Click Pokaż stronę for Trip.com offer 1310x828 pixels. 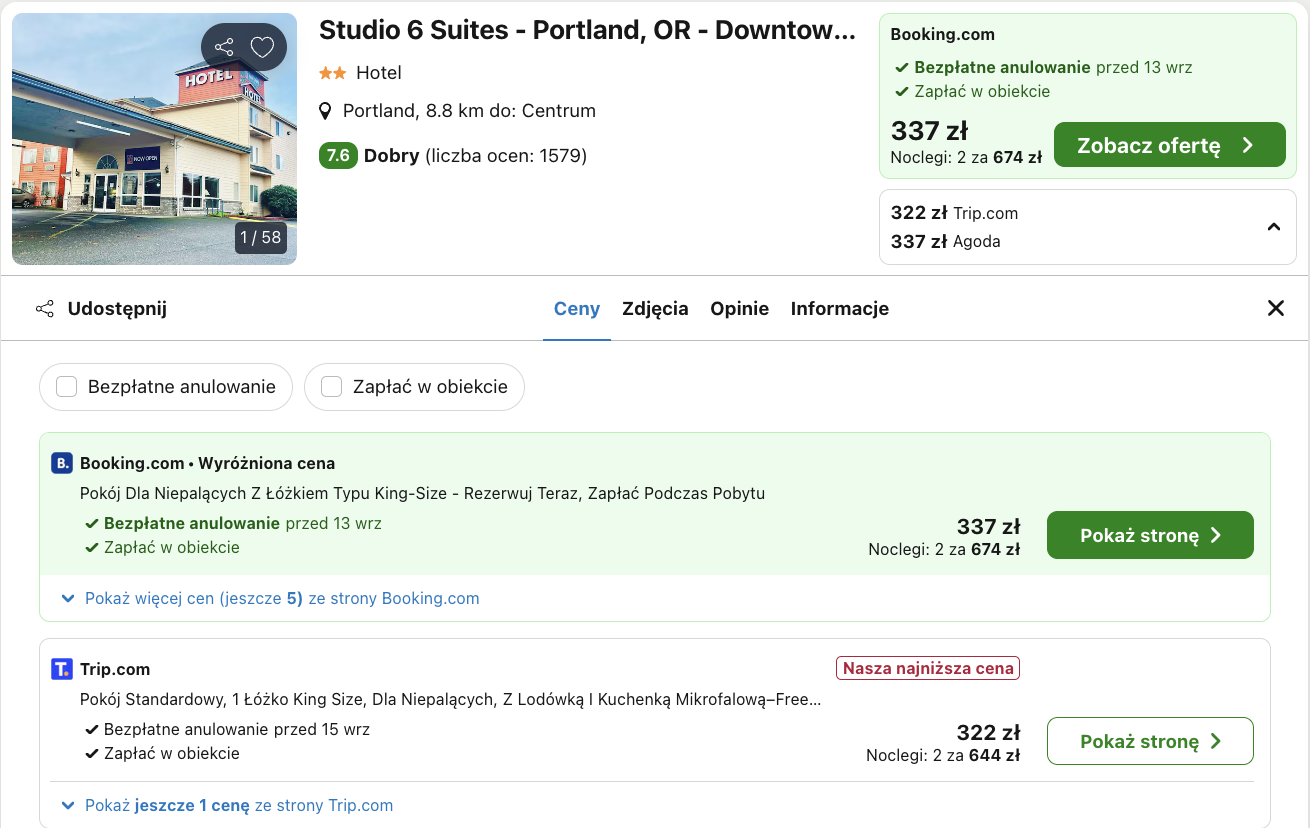coord(1150,741)
